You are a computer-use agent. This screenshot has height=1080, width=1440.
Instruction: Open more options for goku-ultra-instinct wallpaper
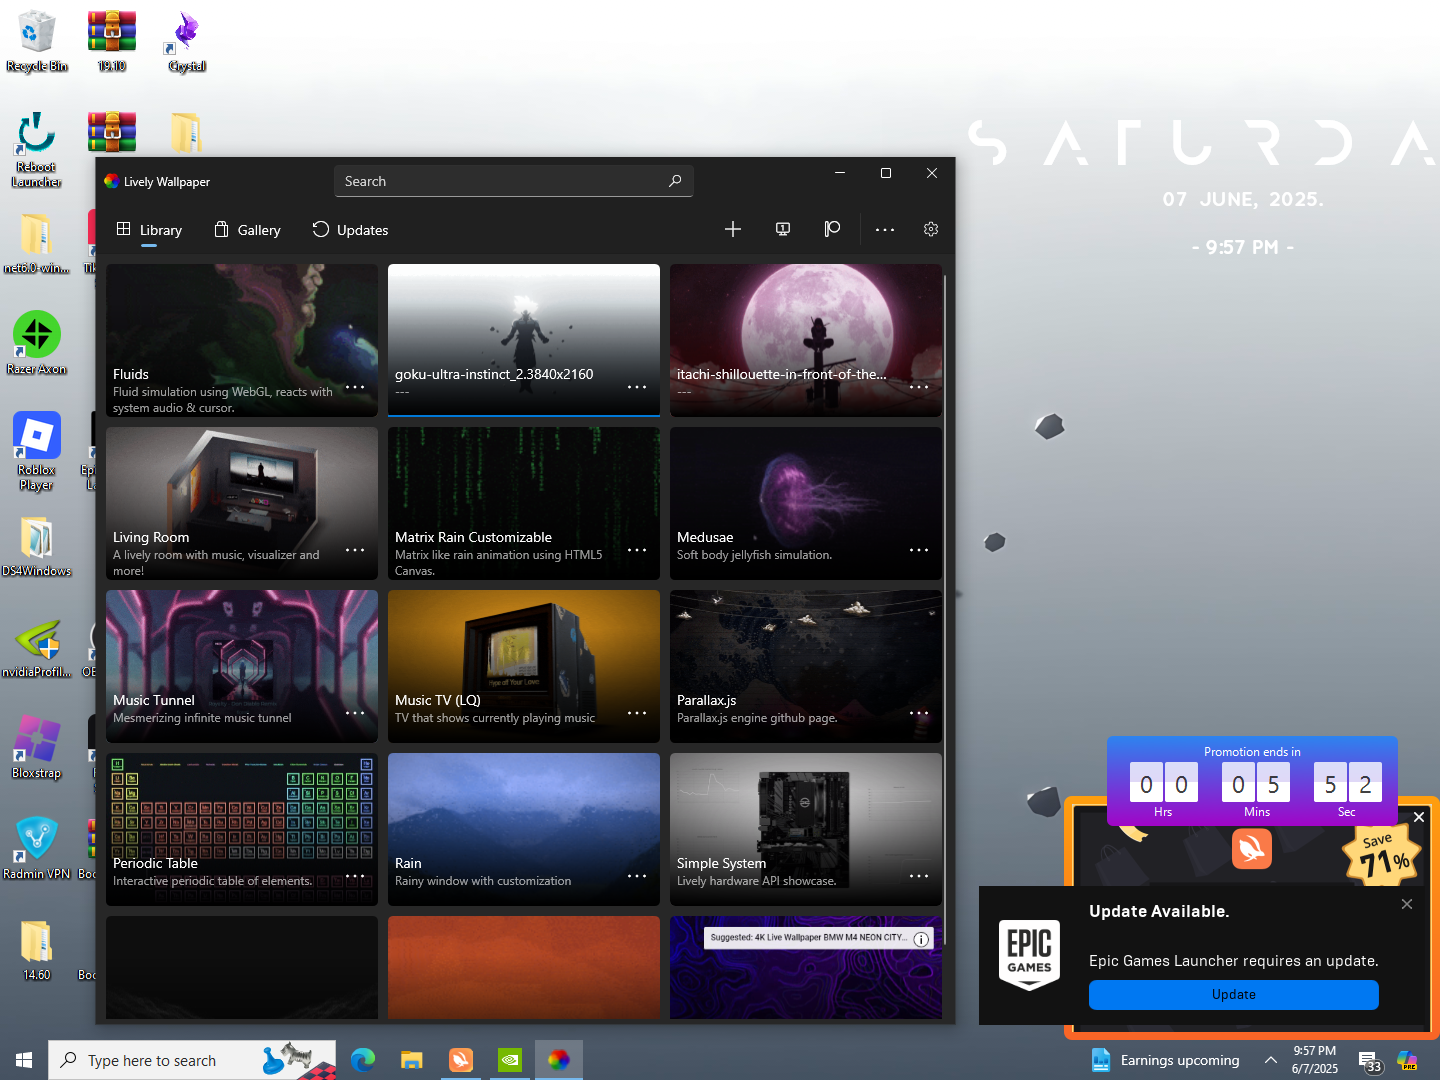pyautogui.click(x=637, y=387)
